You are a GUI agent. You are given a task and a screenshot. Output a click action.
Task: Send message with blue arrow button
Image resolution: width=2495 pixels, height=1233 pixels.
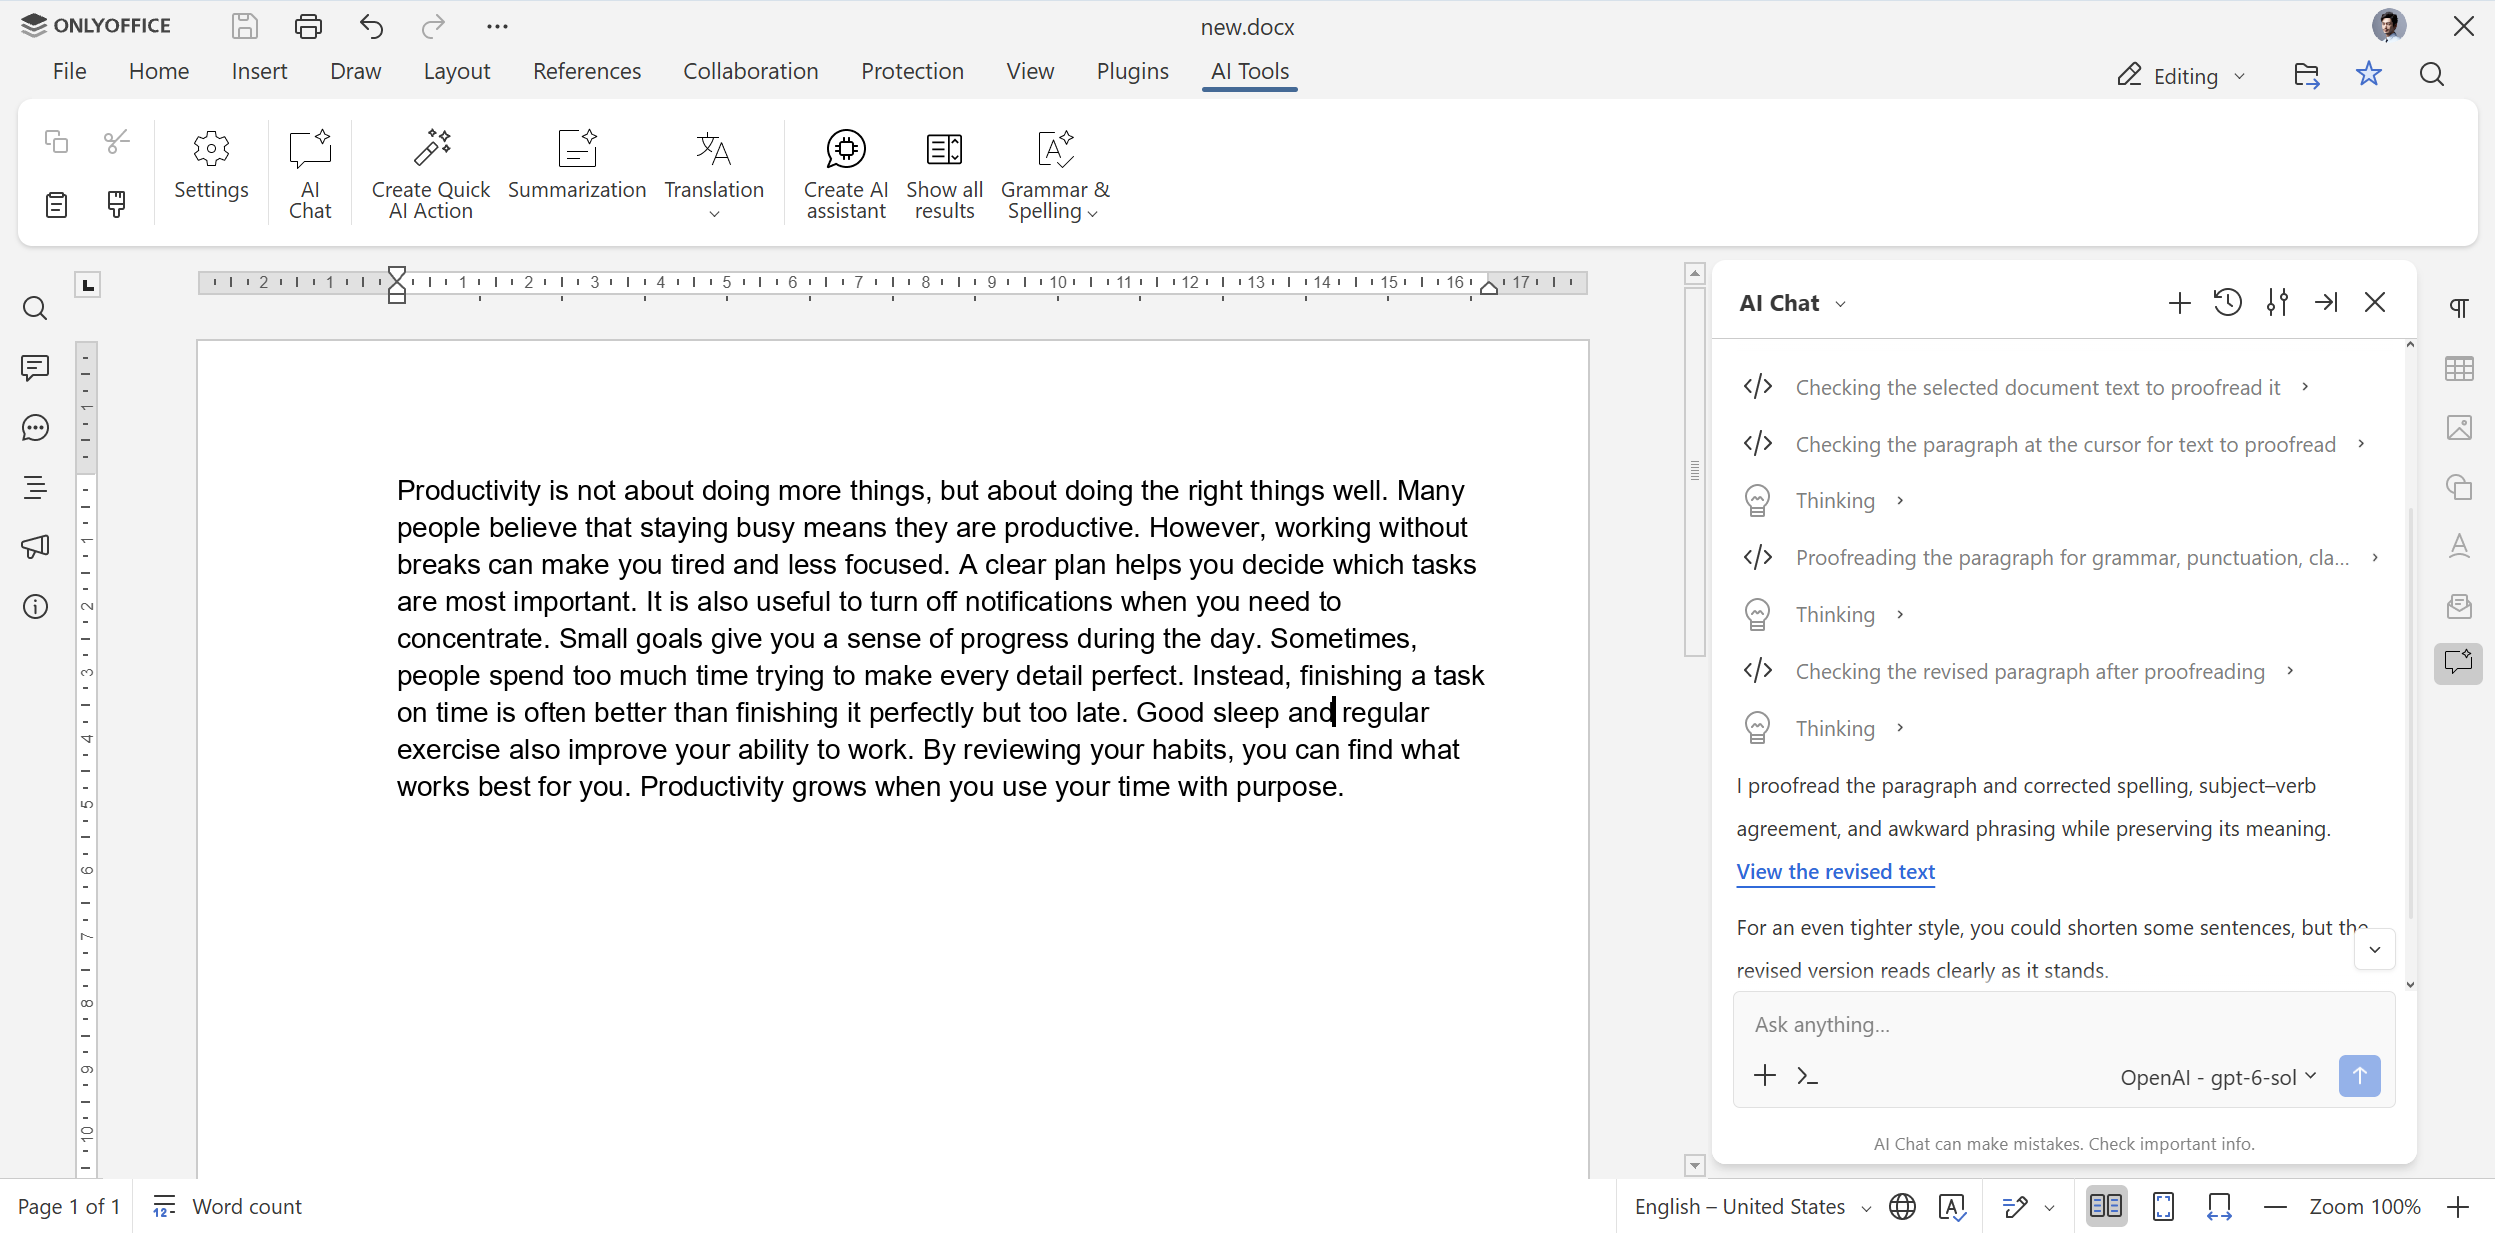(x=2359, y=1076)
